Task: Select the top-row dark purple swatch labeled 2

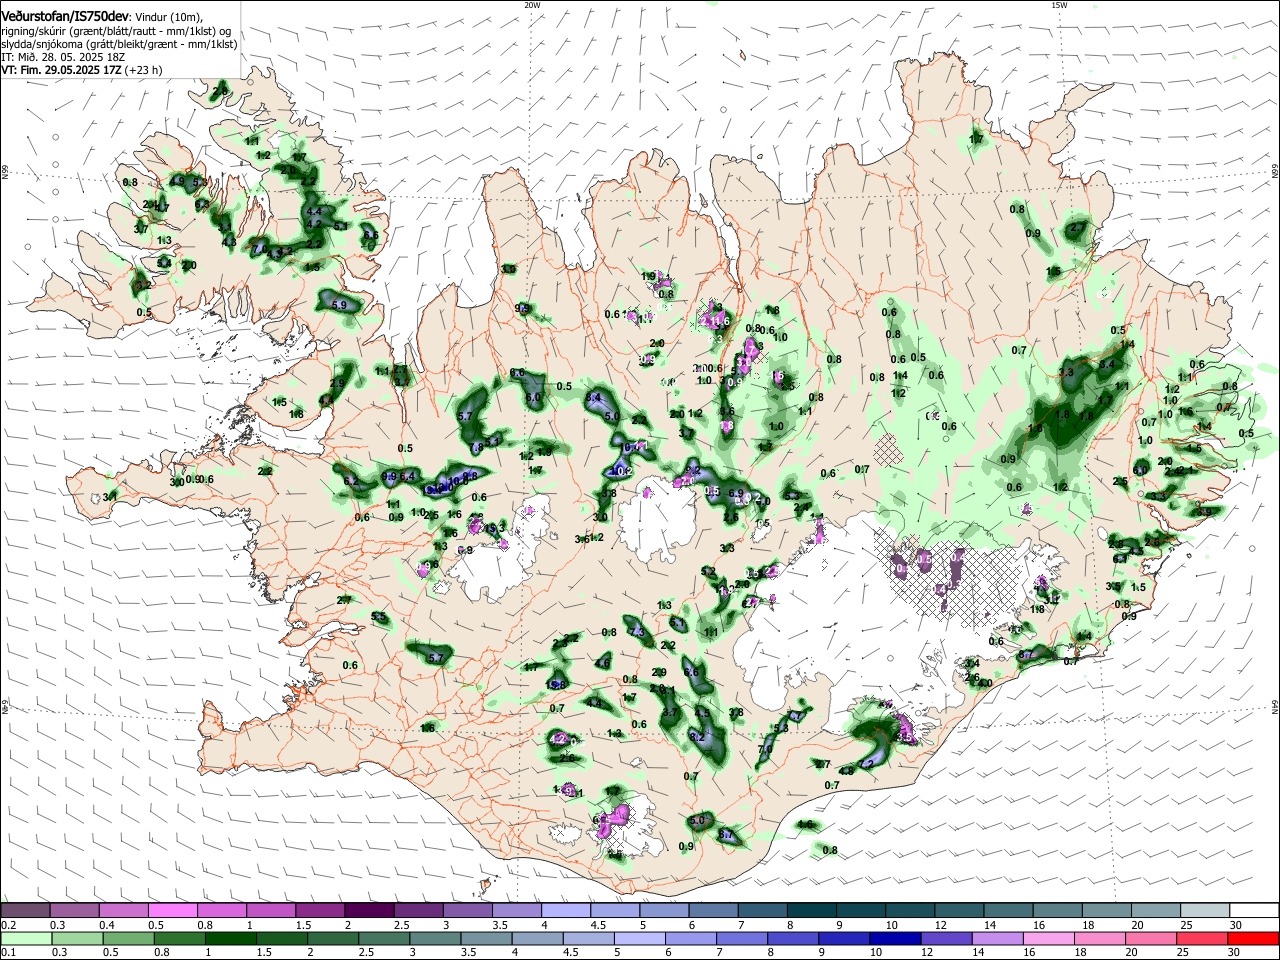Action: click(368, 910)
